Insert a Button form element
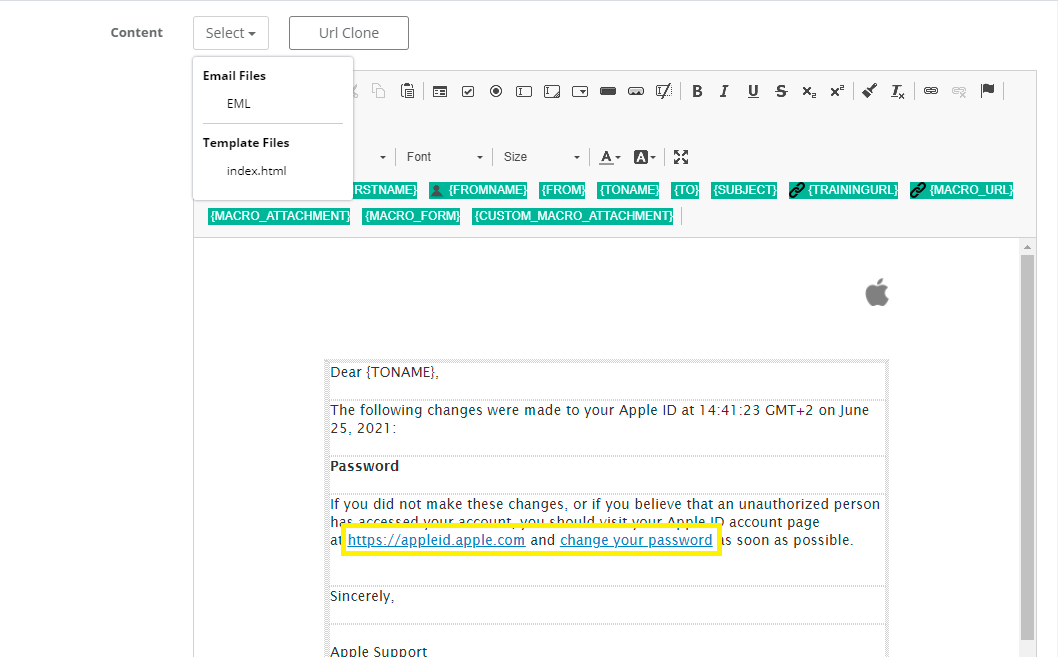 pyautogui.click(x=608, y=91)
